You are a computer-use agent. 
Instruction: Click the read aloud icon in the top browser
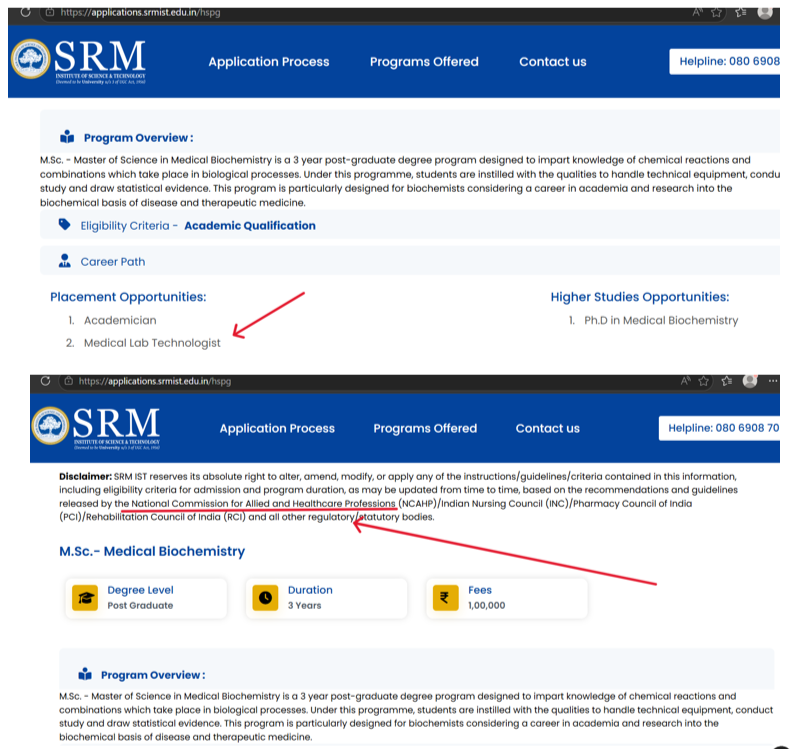697,12
